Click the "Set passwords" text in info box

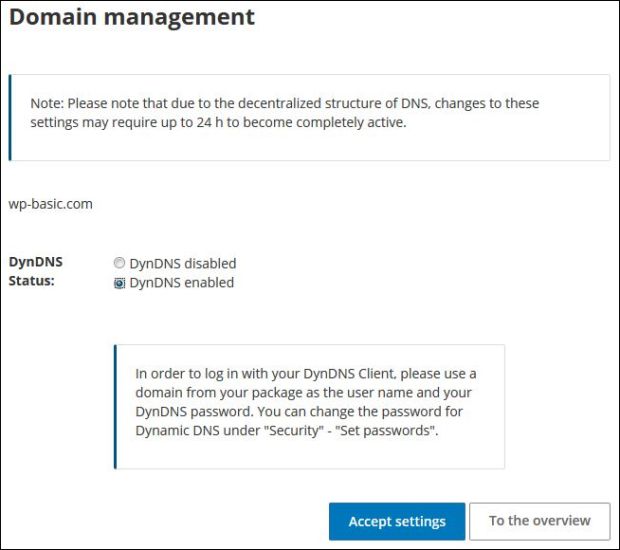tap(399, 431)
